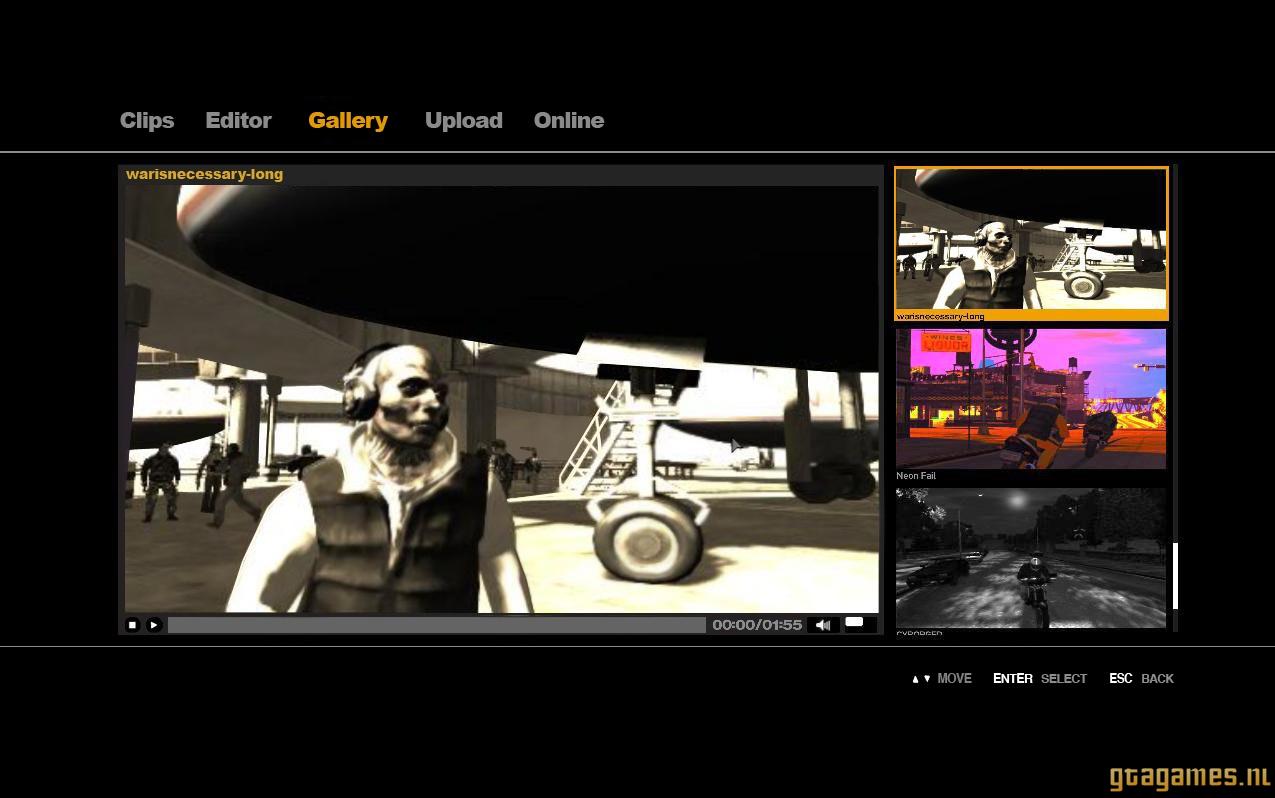Select the Gallery tab
1275x798 pixels.
point(348,120)
